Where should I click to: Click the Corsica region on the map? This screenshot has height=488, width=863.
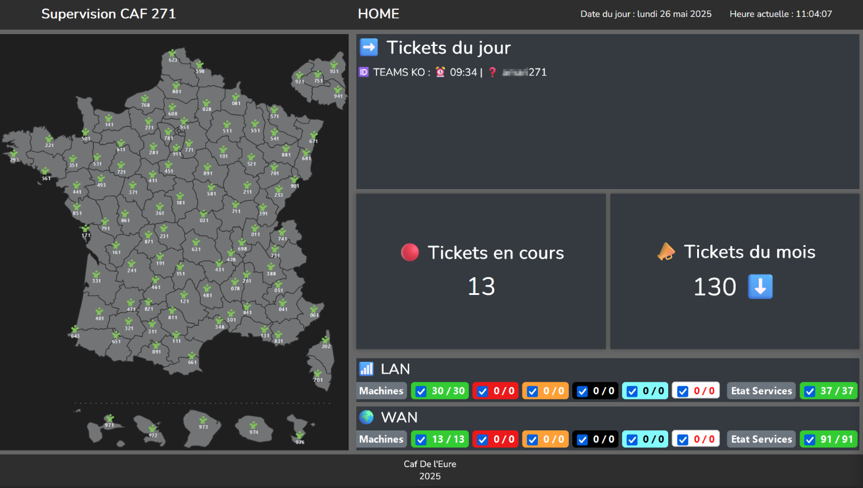[x=321, y=360]
